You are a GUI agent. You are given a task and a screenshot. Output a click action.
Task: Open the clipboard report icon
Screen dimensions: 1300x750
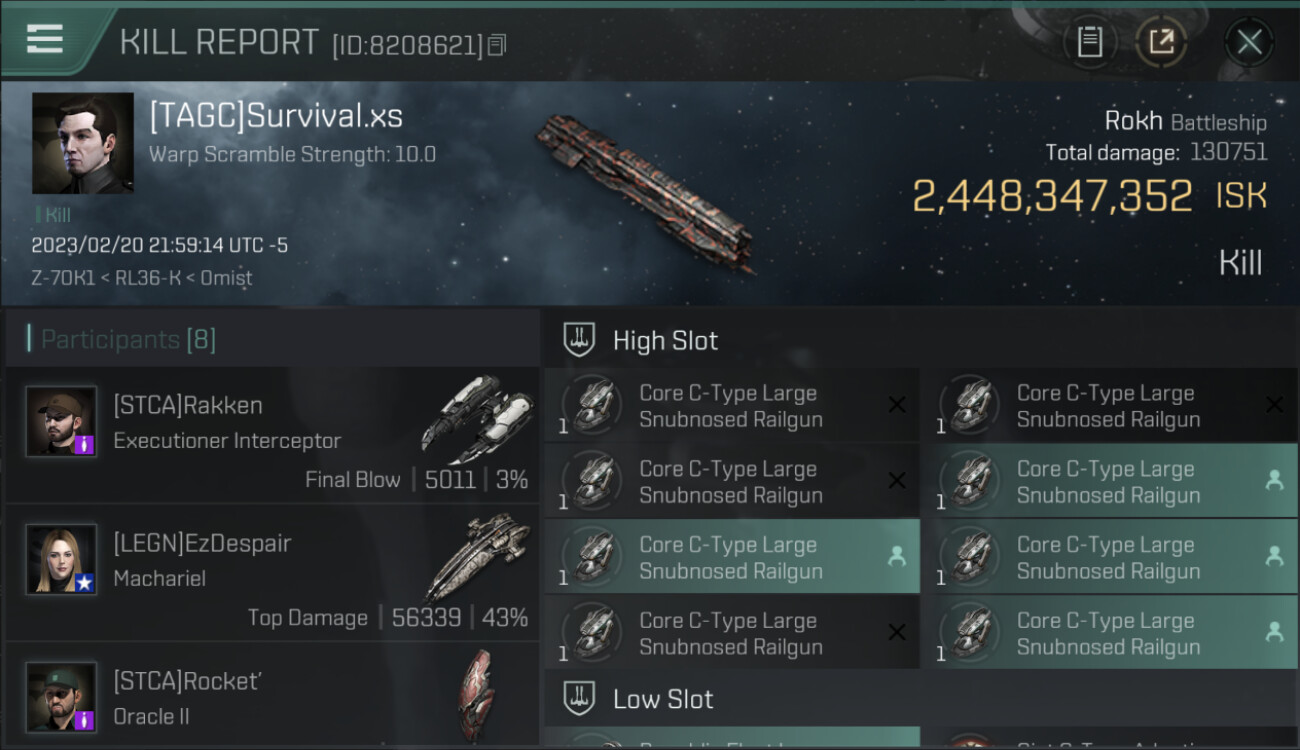1089,42
